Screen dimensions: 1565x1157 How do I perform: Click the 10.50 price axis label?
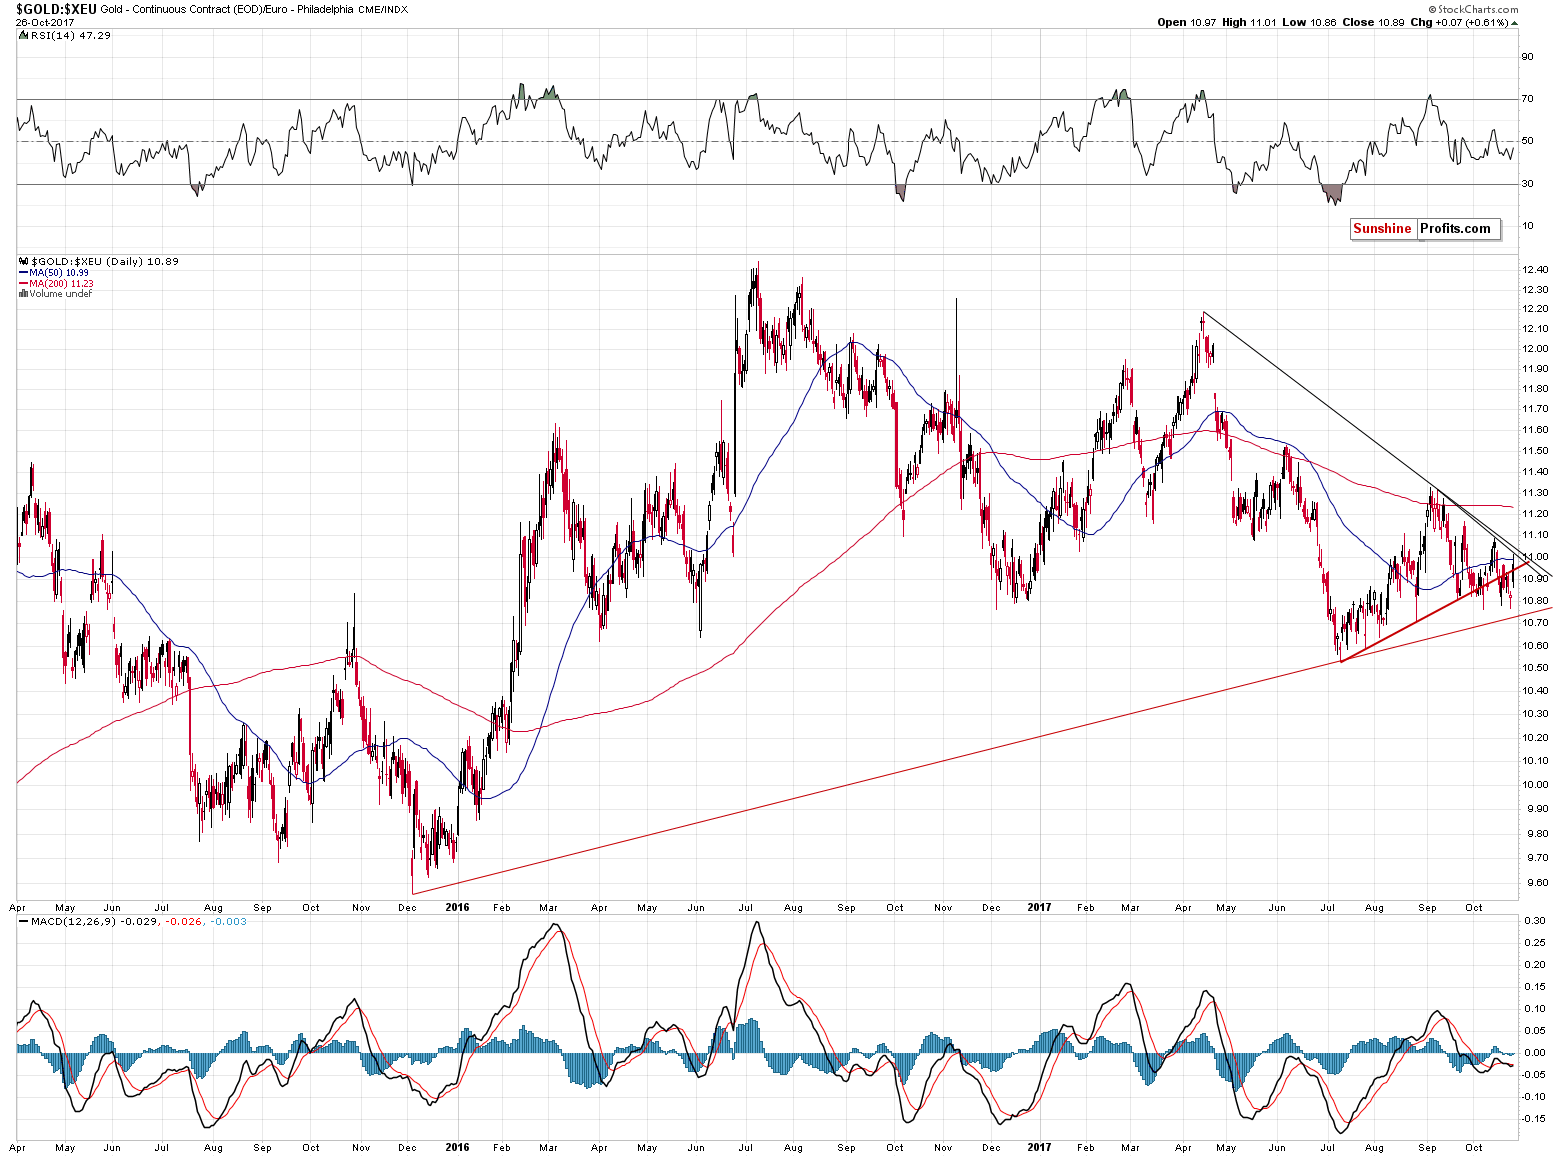[1535, 667]
